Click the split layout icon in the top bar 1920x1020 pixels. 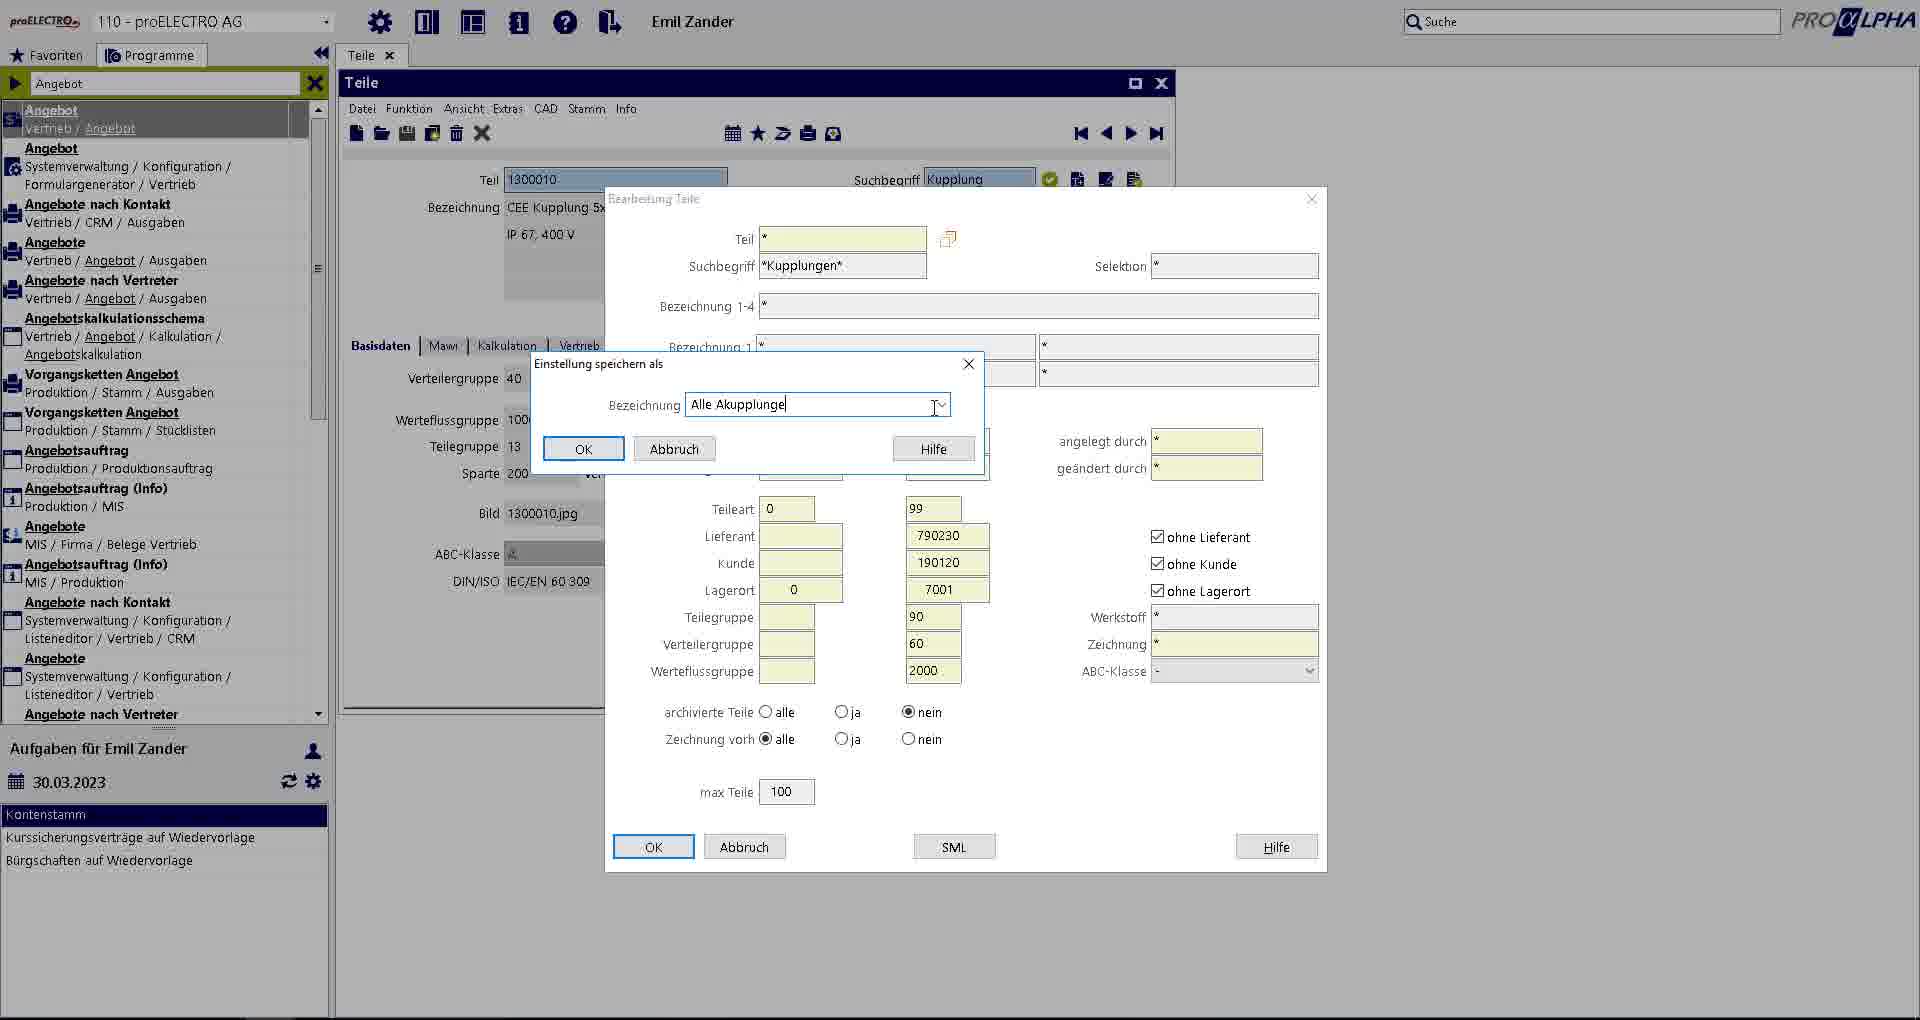[x=427, y=22]
